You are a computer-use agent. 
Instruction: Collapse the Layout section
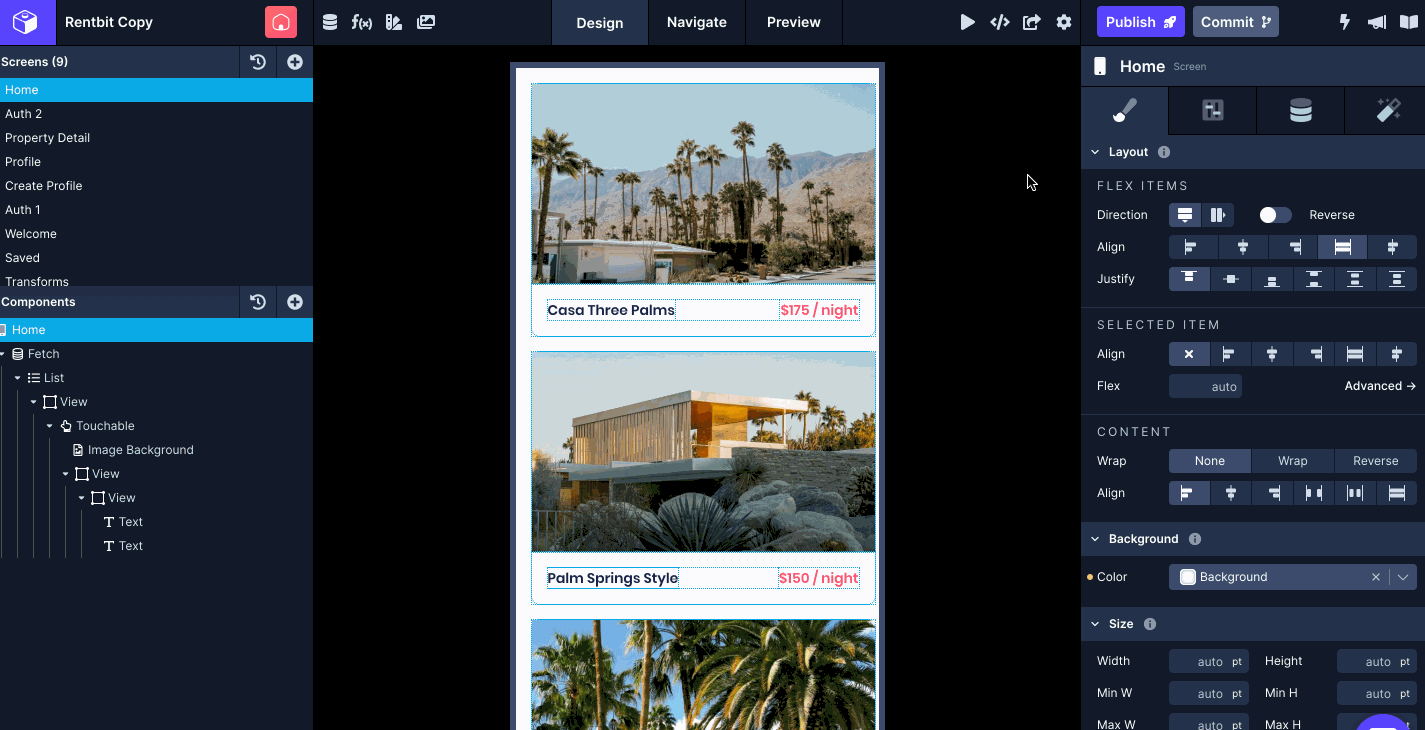tap(1095, 152)
